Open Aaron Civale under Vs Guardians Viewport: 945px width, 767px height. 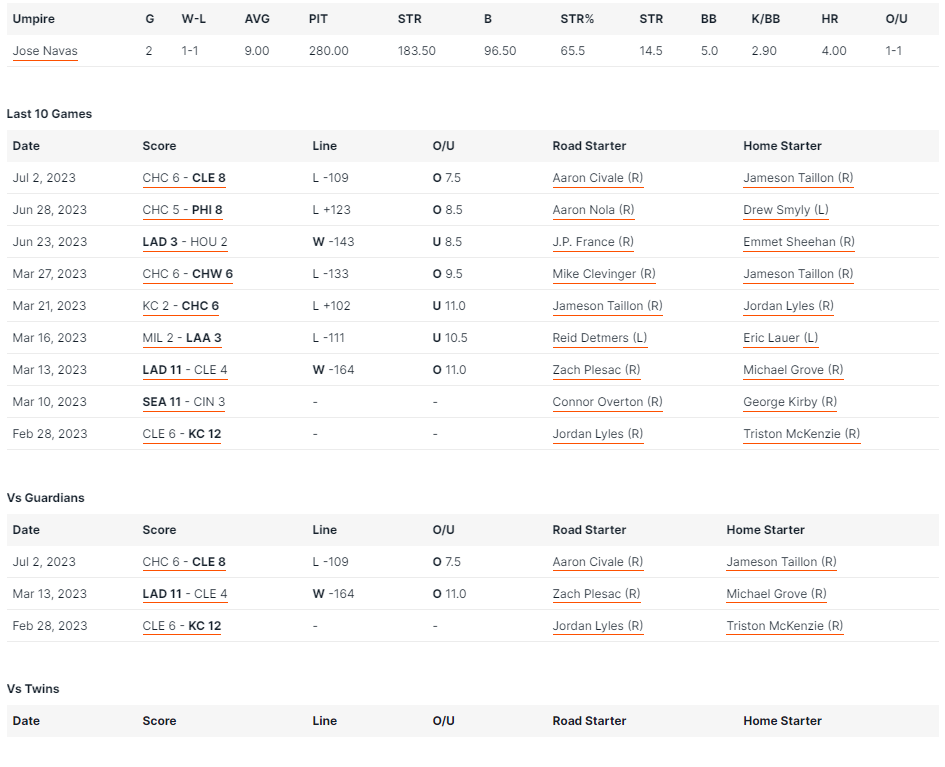(598, 562)
